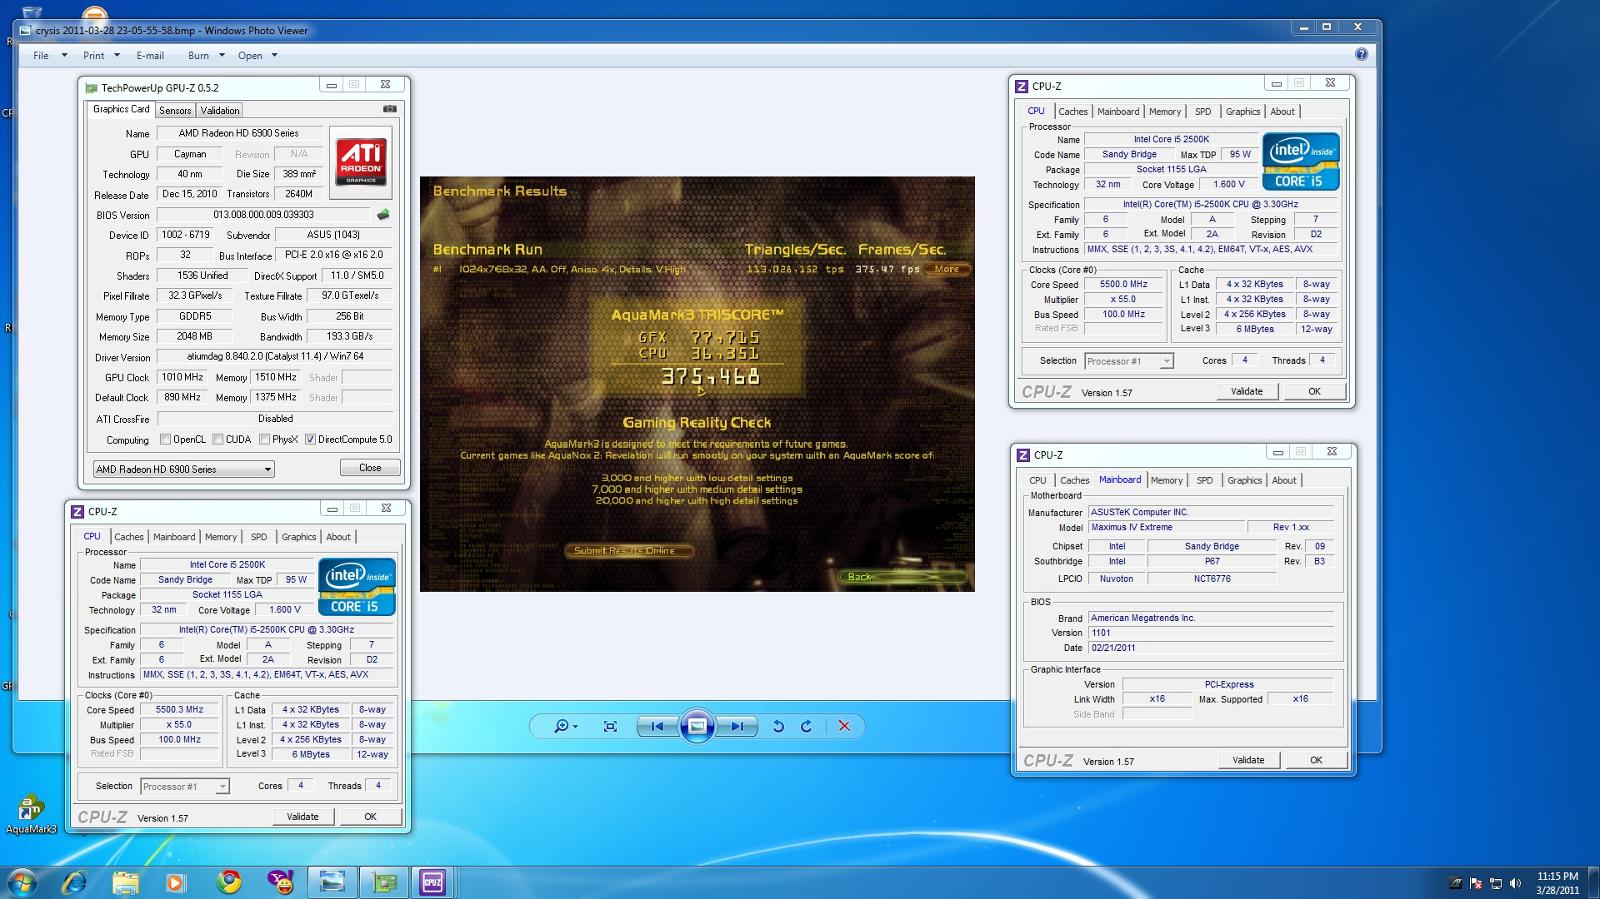Open Processor #1 dropdown in upper-right CPU-Z
1600x899 pixels.
tap(1129, 361)
